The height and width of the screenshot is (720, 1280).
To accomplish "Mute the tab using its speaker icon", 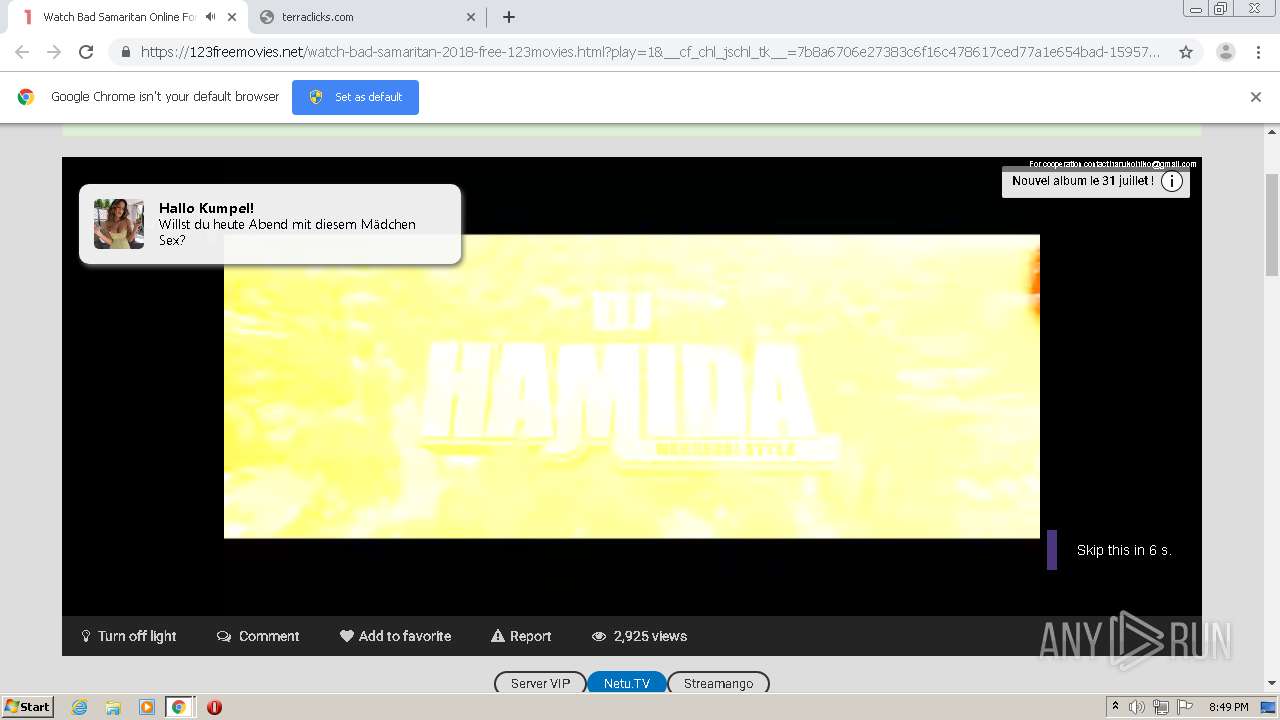I will pos(211,17).
